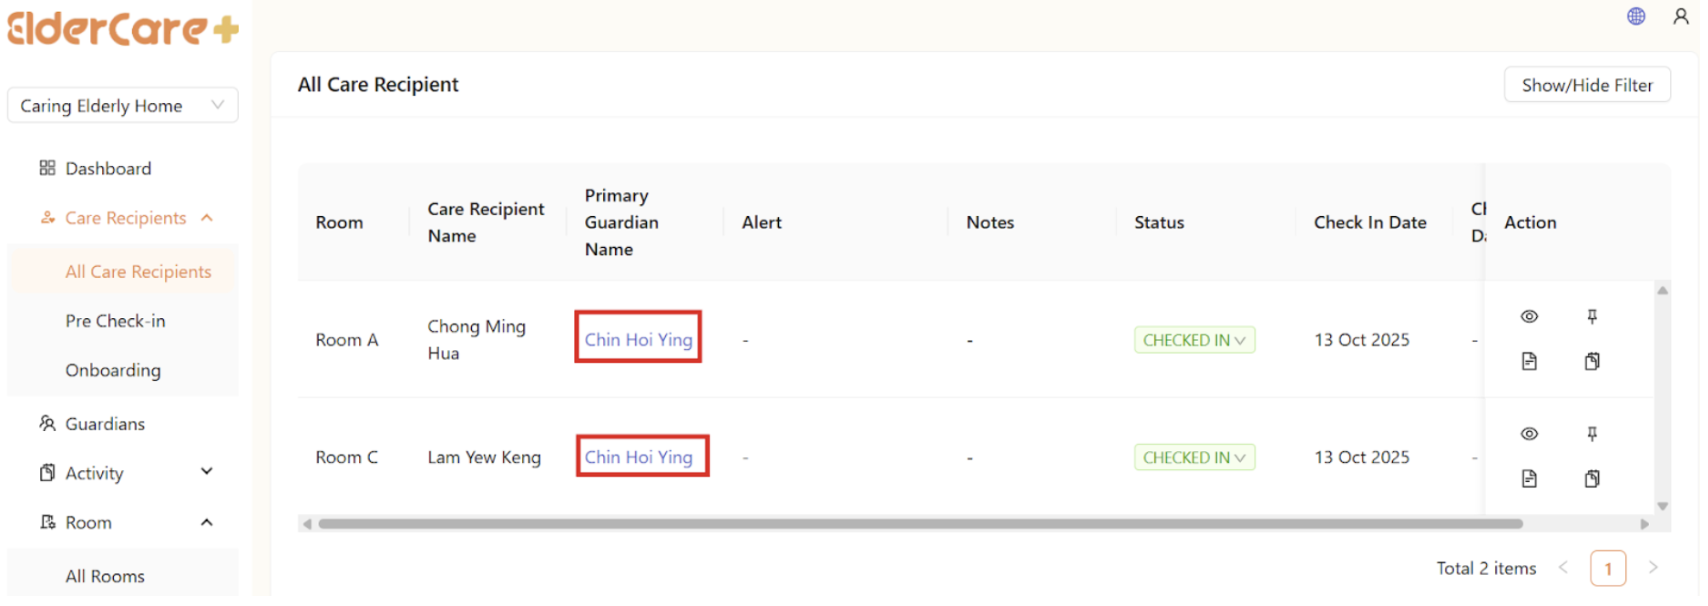Click the document icon for Room A

click(1529, 361)
